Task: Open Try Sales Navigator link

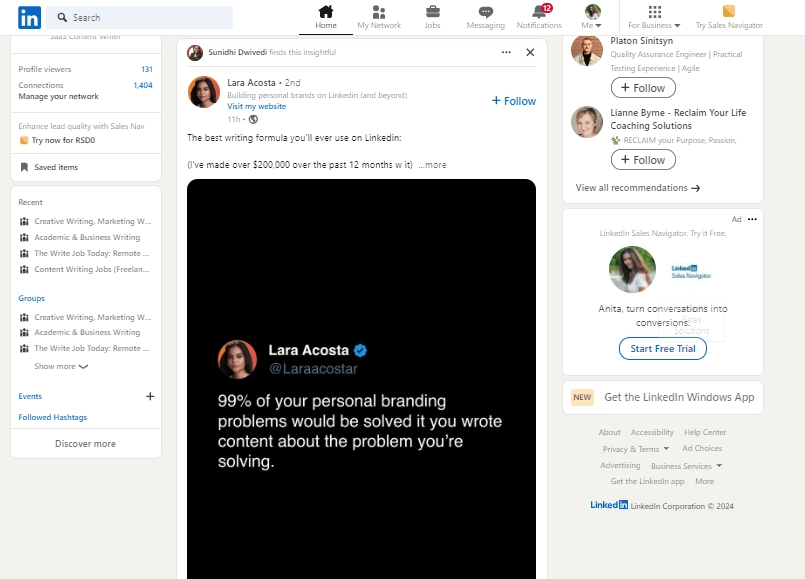Action: coord(729,17)
